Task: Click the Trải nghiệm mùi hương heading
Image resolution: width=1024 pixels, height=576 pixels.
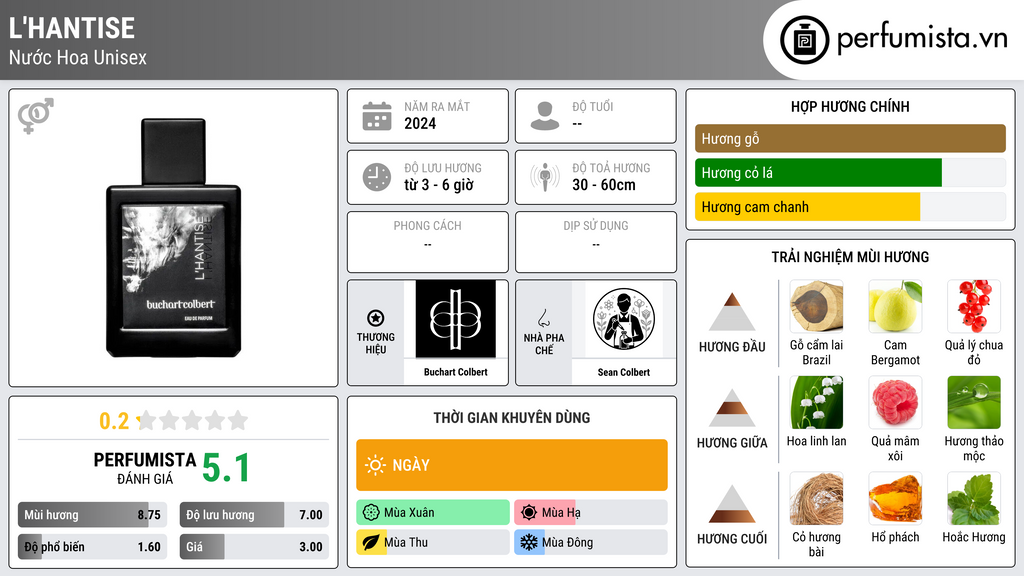Action: (x=850, y=257)
